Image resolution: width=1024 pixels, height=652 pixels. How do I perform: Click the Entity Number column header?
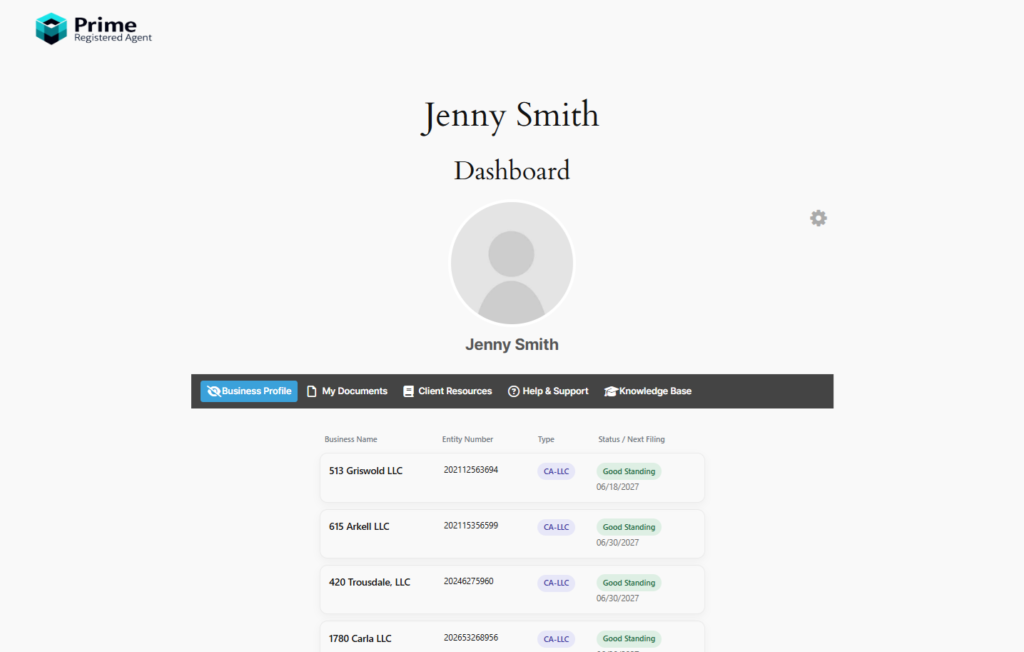[468, 439]
